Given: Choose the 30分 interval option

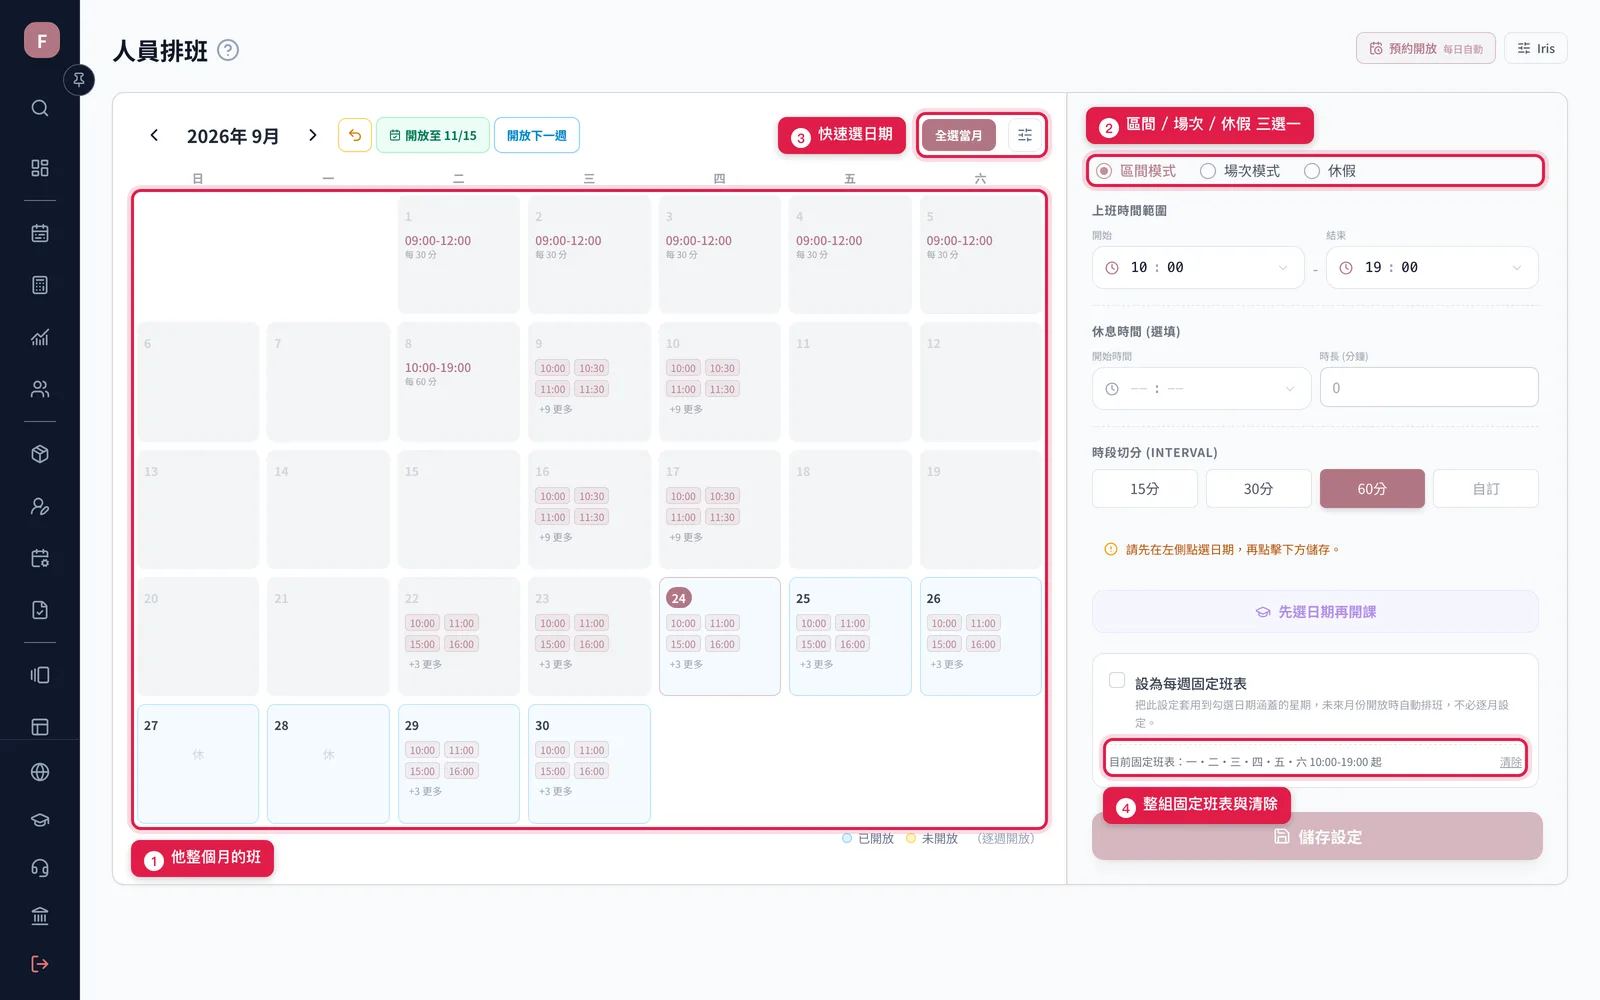Looking at the screenshot, I should [x=1258, y=489].
